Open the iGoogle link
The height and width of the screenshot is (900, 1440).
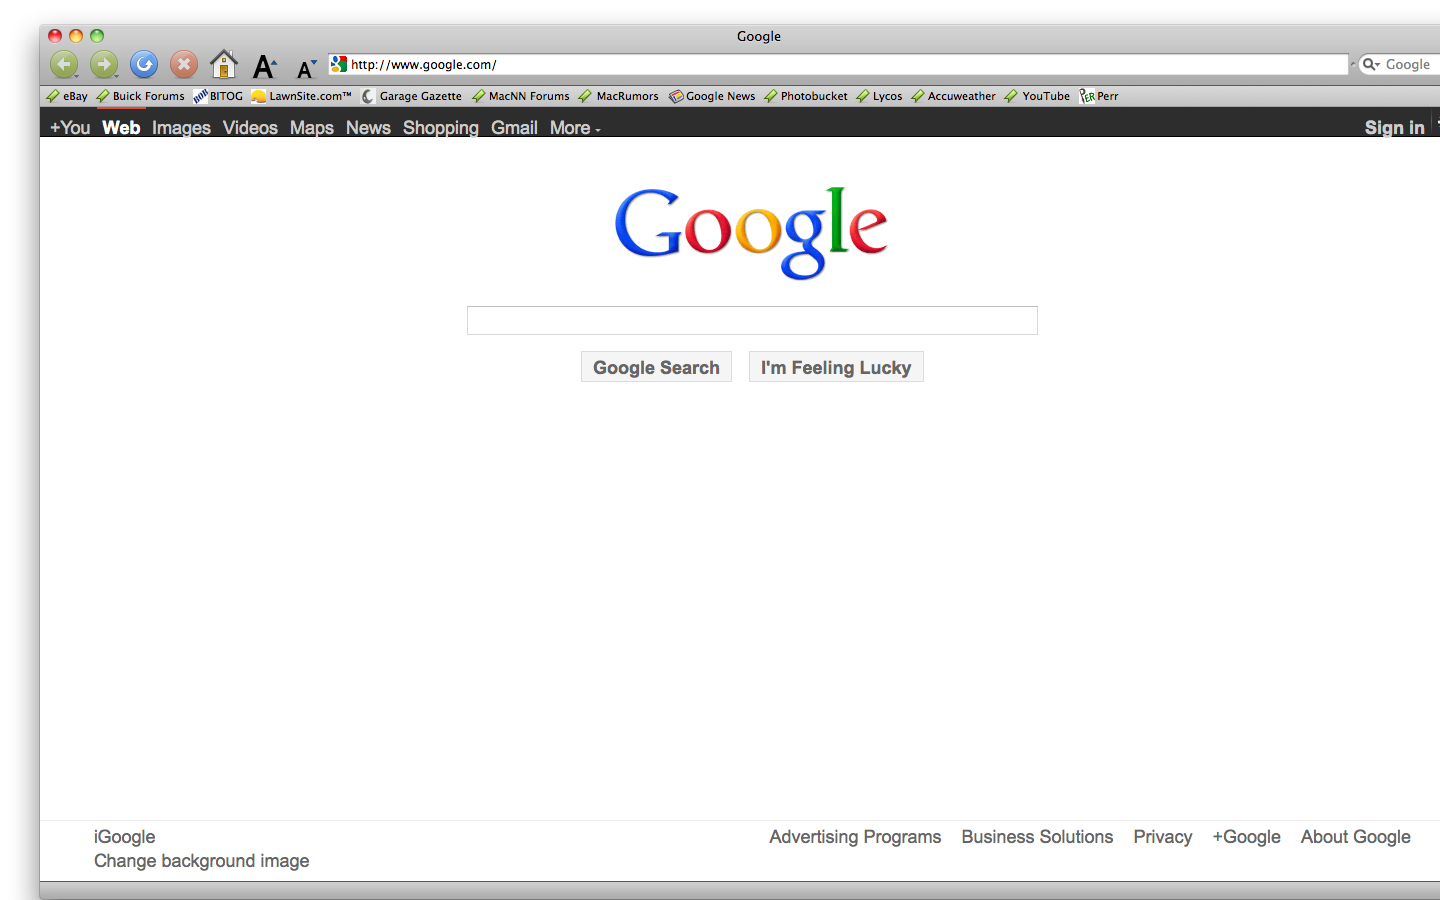pyautogui.click(x=124, y=837)
